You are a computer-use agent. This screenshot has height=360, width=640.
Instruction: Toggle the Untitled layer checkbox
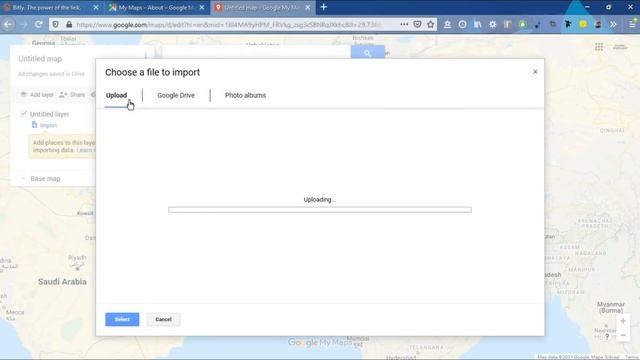[x=24, y=114]
